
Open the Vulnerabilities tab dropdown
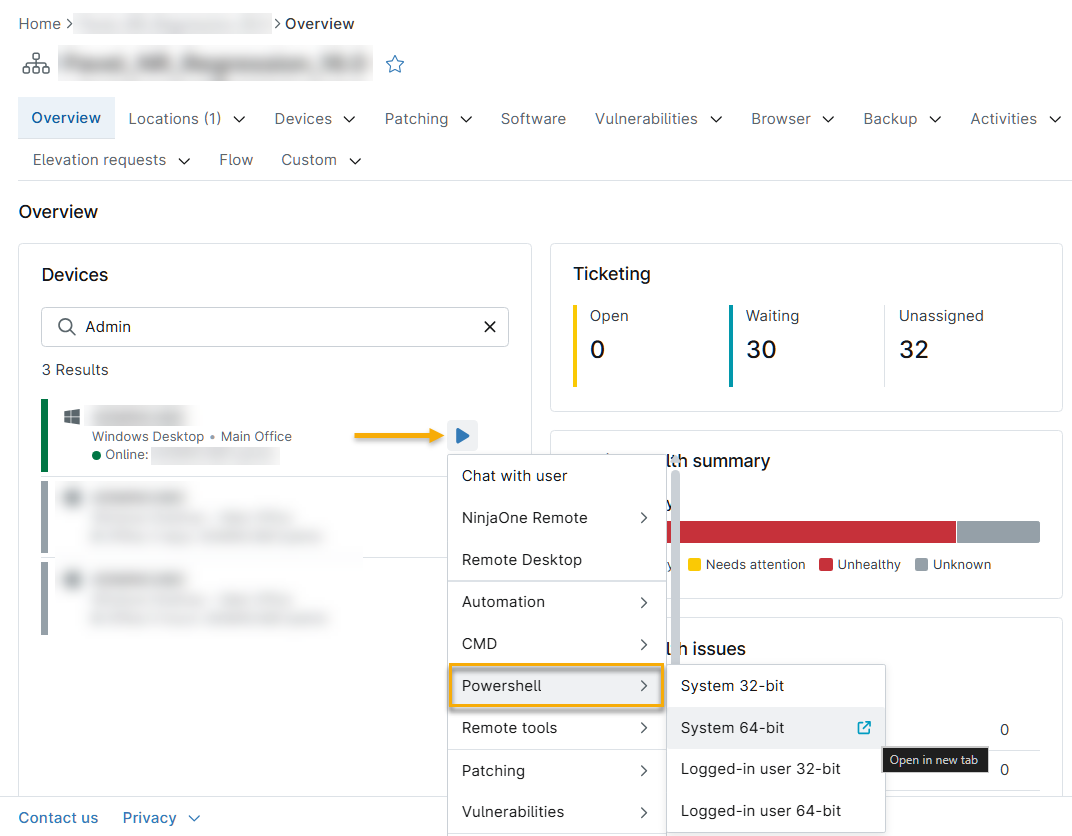[x=658, y=119]
